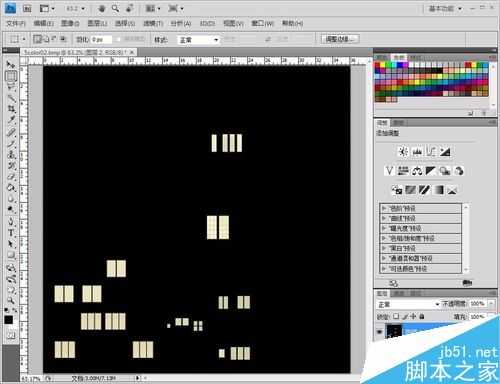Open the layer blend mode dropdown
The height and width of the screenshot is (384, 500).
[x=408, y=304]
